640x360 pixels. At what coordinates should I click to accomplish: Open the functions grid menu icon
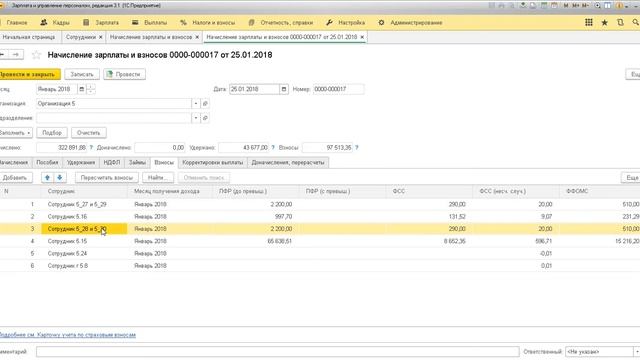[x=589, y=23]
